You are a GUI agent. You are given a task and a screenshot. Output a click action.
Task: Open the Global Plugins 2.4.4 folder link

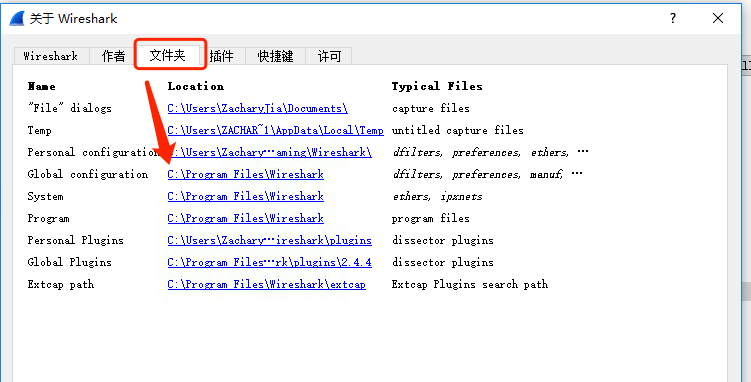270,262
